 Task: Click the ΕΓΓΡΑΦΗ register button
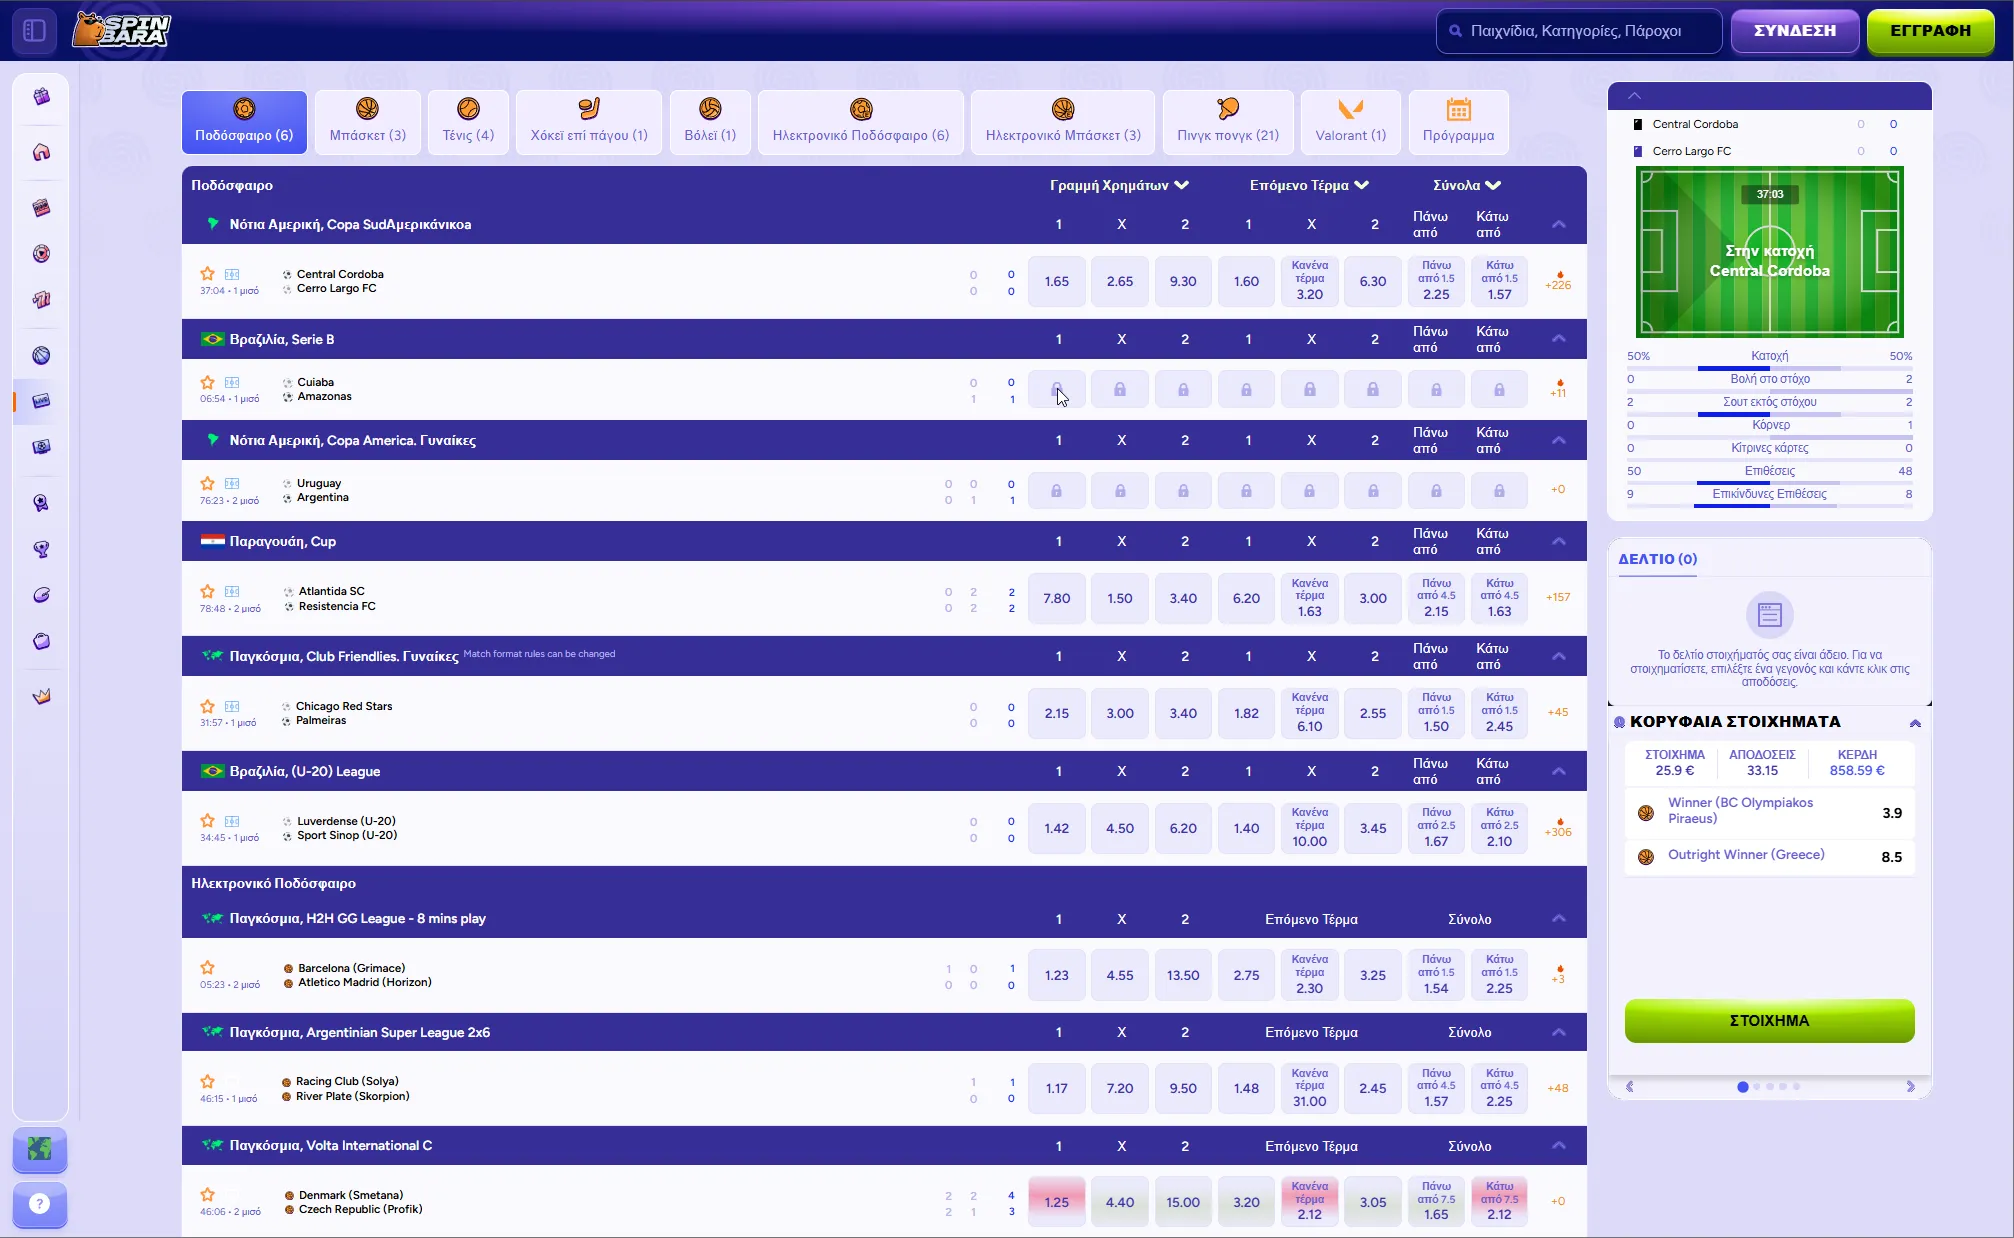coord(1930,31)
